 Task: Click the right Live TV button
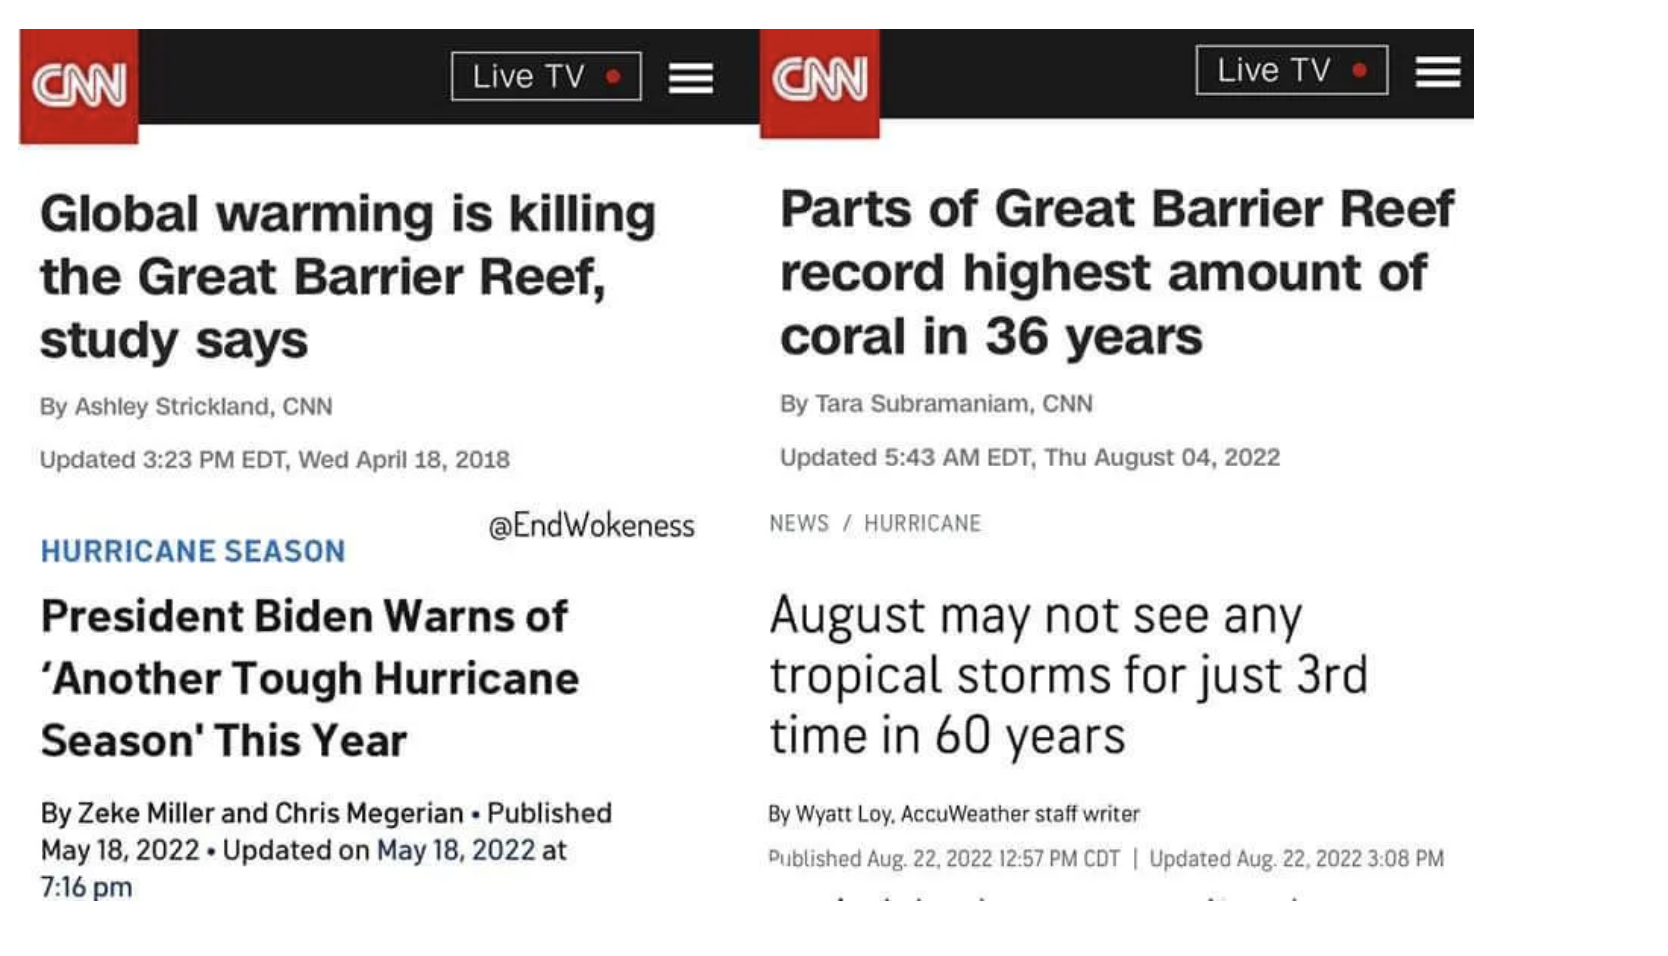pyautogui.click(x=1292, y=70)
